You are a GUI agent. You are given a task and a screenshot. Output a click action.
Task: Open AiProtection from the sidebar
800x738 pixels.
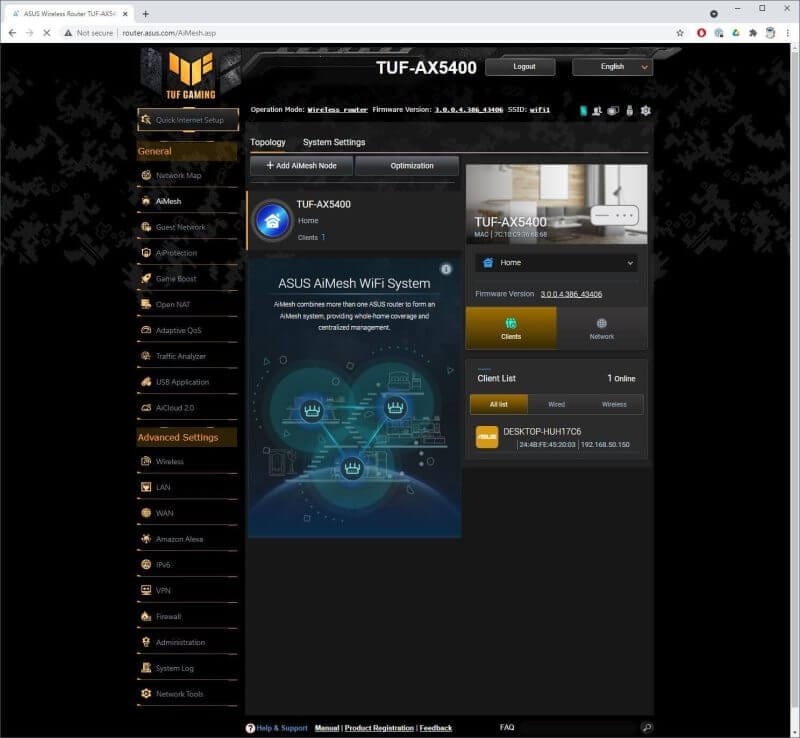147,253
